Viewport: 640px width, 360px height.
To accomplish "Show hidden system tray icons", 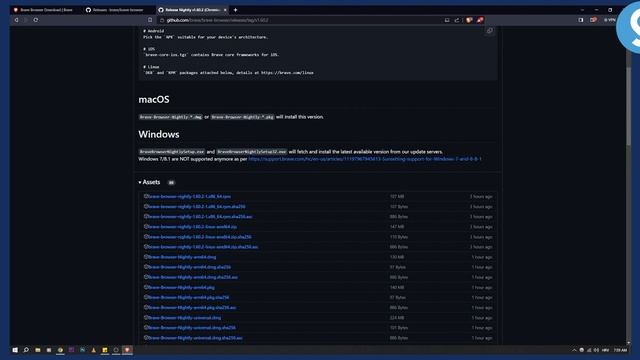I will [x=574, y=350].
